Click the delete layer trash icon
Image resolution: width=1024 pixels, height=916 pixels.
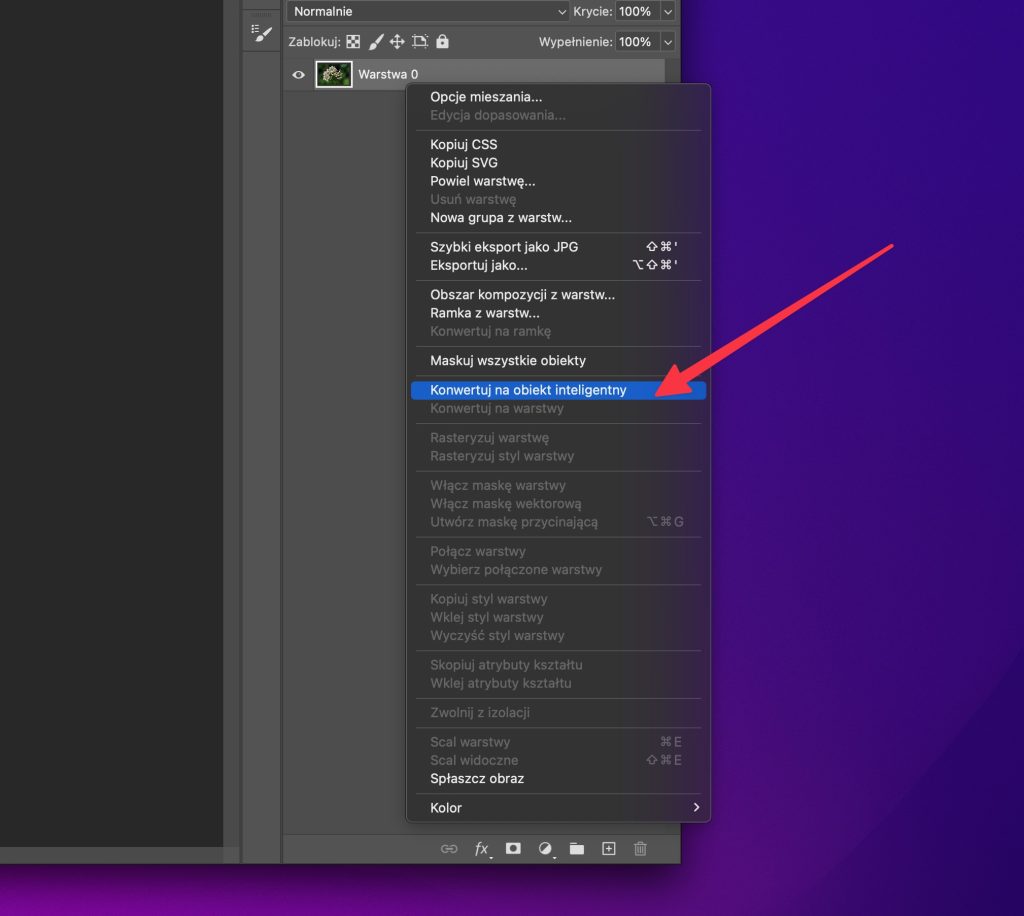point(640,848)
